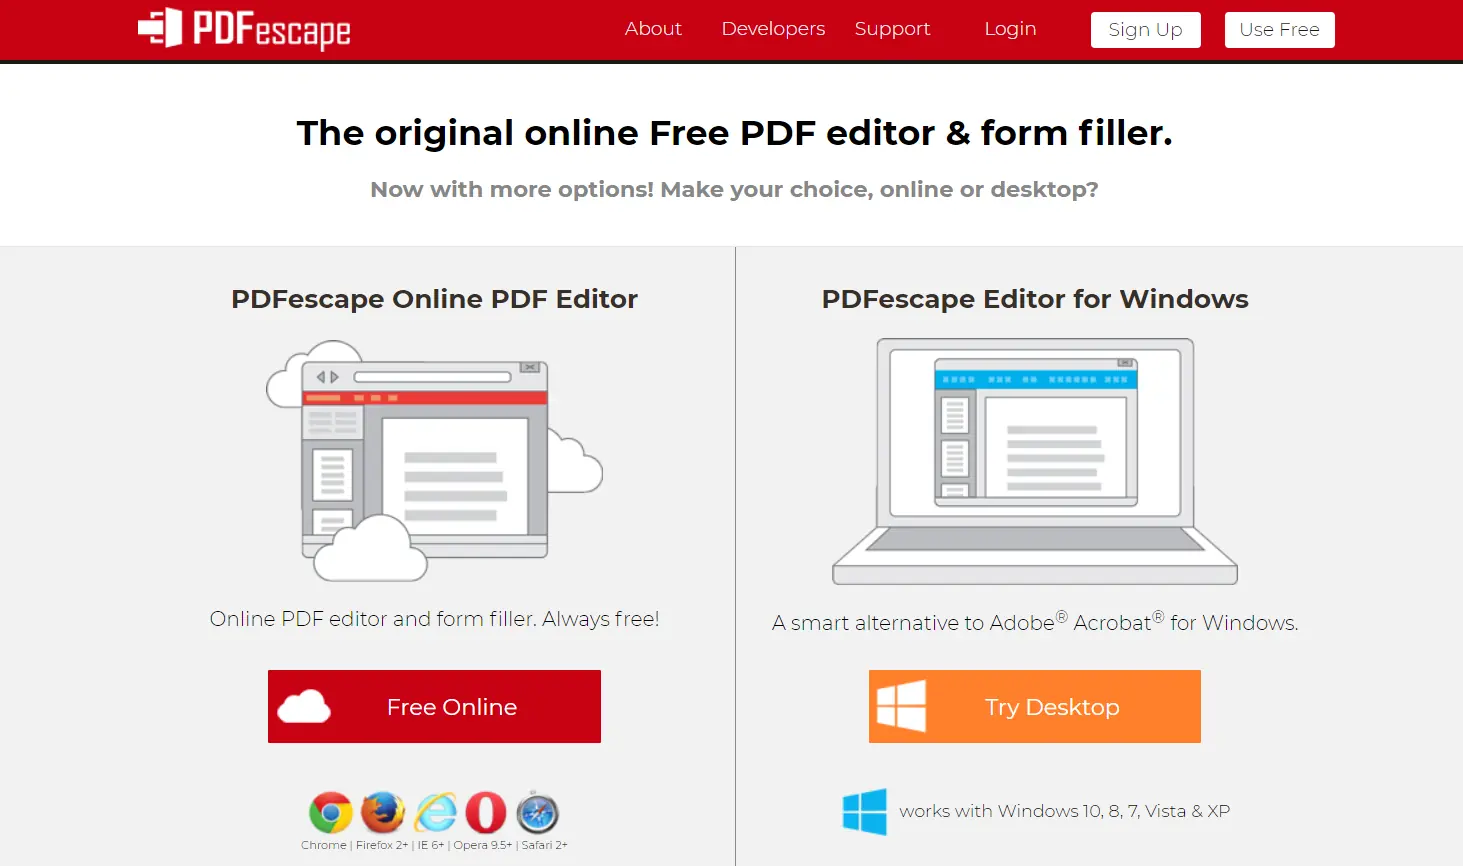Open the About menu item
The width and height of the screenshot is (1463, 866).
click(x=653, y=29)
